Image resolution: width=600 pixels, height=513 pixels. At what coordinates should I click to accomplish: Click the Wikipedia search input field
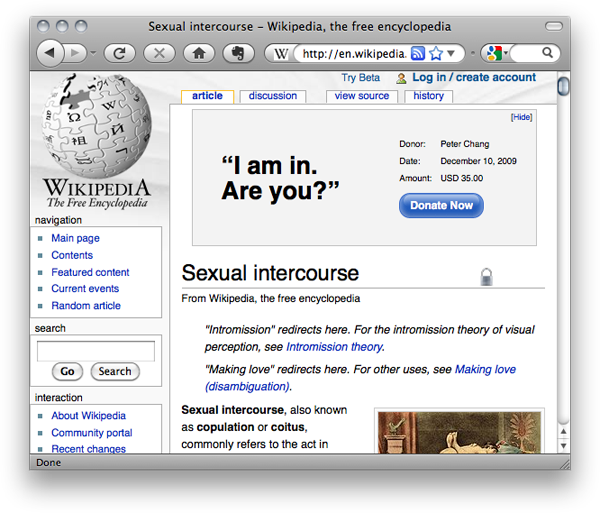[x=96, y=351]
